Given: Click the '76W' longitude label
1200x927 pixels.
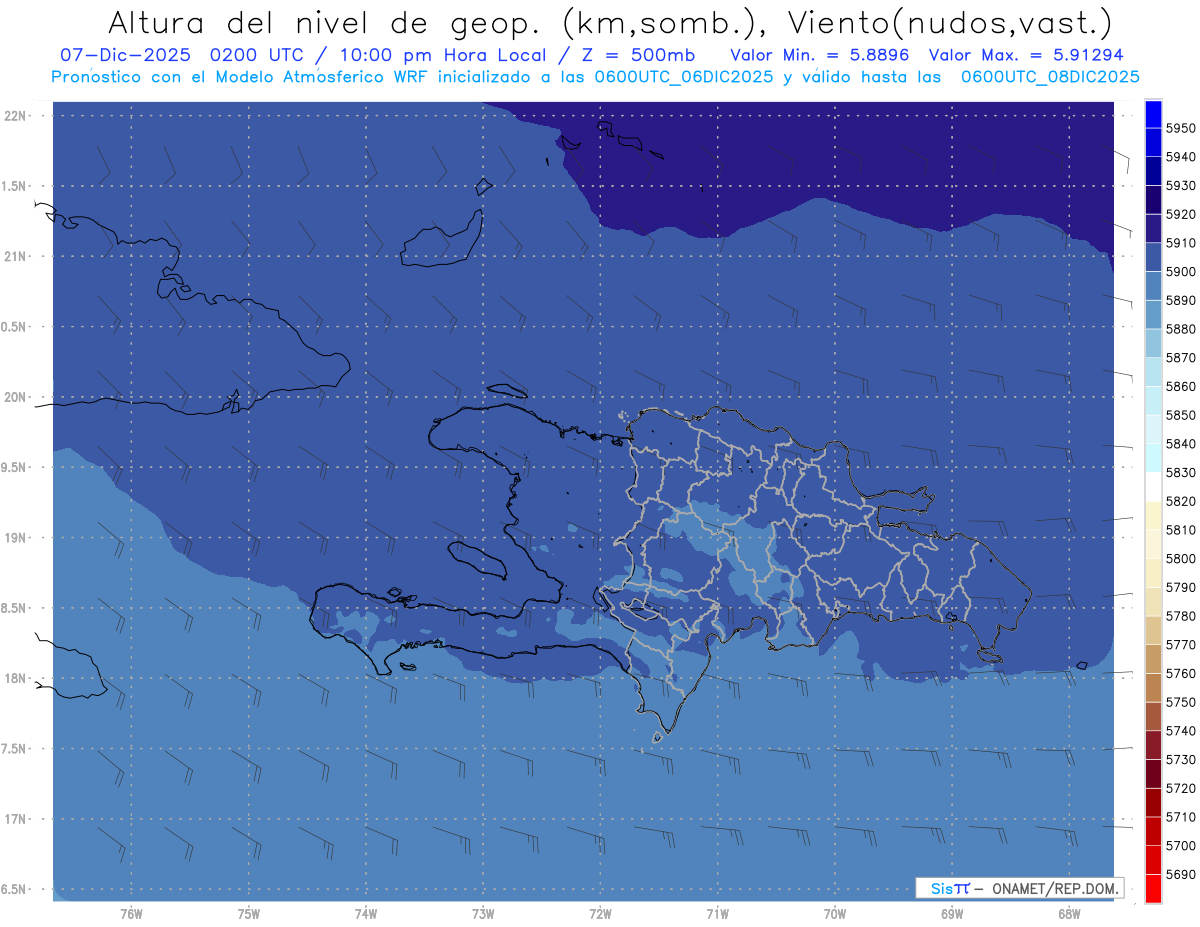Looking at the screenshot, I should pos(131,914).
